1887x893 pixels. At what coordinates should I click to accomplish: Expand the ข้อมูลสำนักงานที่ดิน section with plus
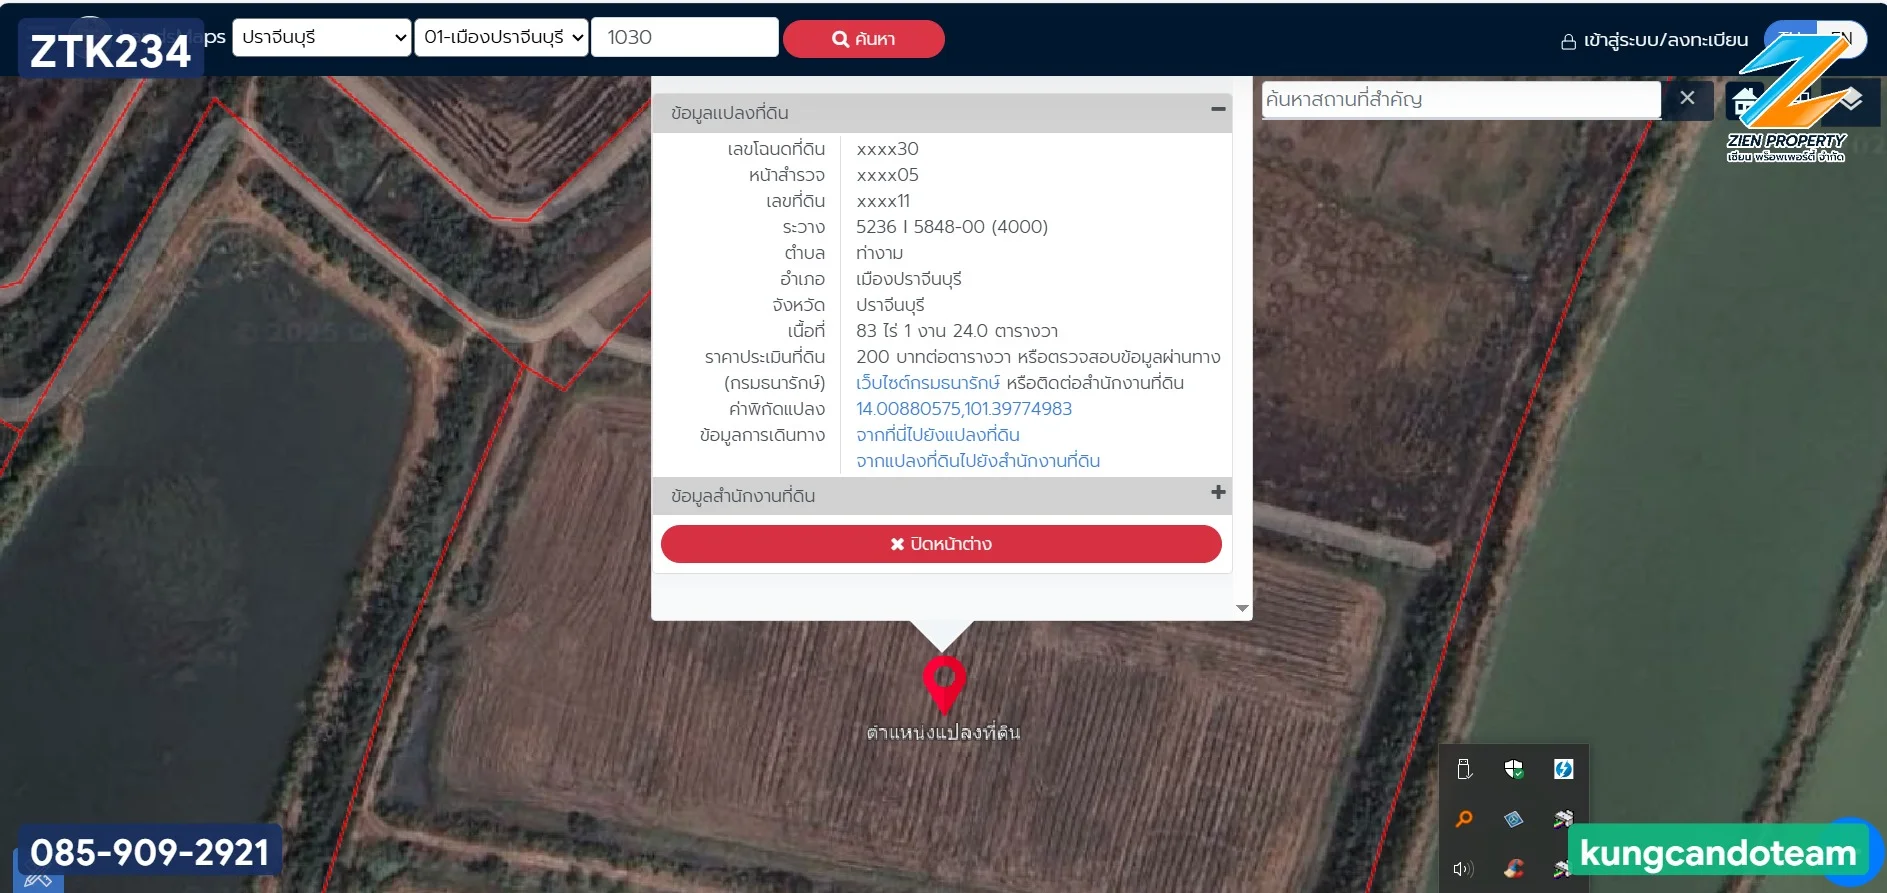(x=1218, y=492)
